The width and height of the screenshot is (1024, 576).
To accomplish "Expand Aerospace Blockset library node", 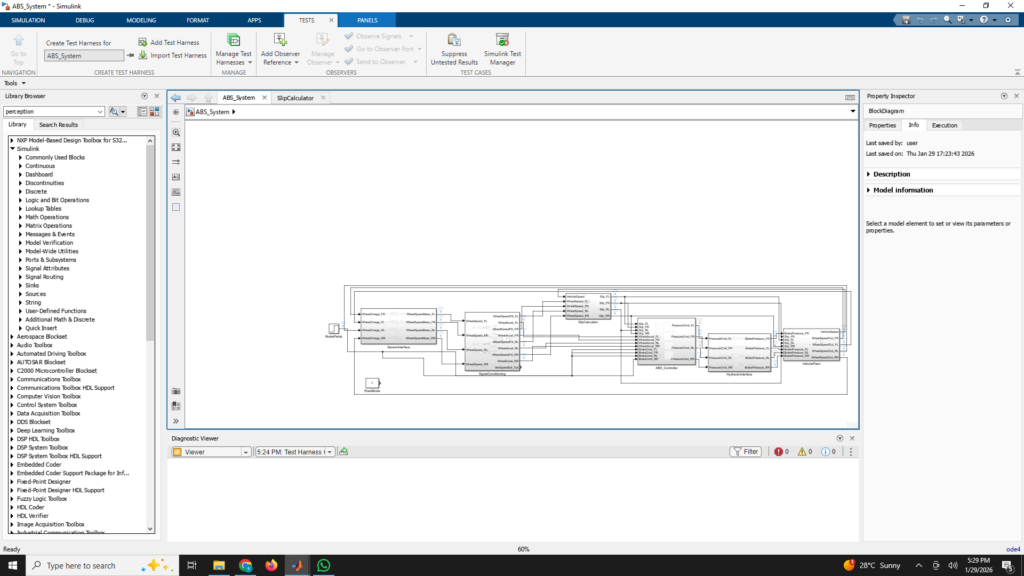I will [x=12, y=337].
